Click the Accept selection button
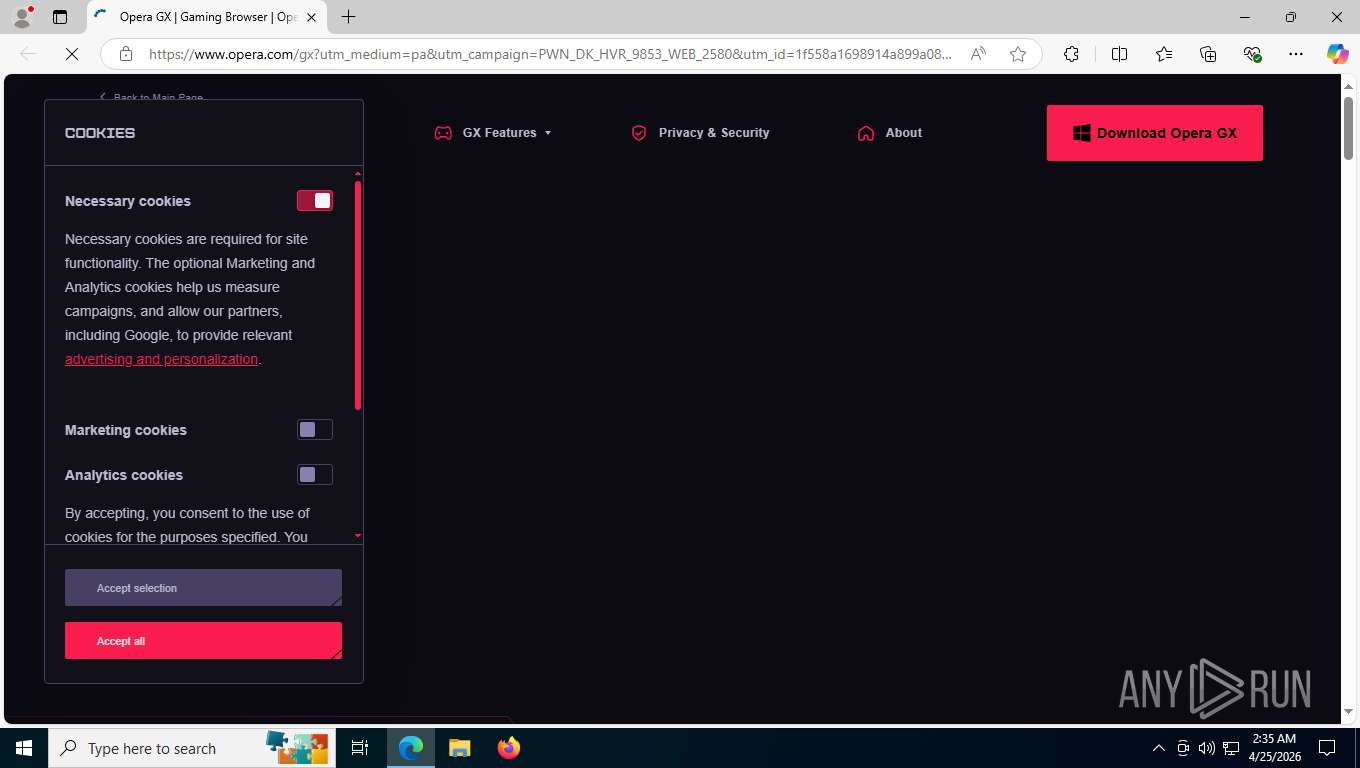The height and width of the screenshot is (768, 1360). pos(203,588)
